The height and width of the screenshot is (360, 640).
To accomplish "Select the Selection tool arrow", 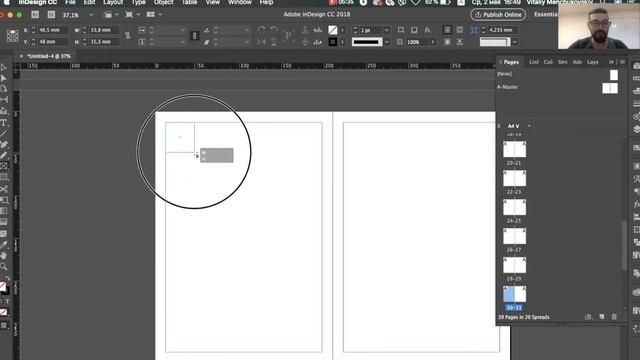I will point(4,67).
